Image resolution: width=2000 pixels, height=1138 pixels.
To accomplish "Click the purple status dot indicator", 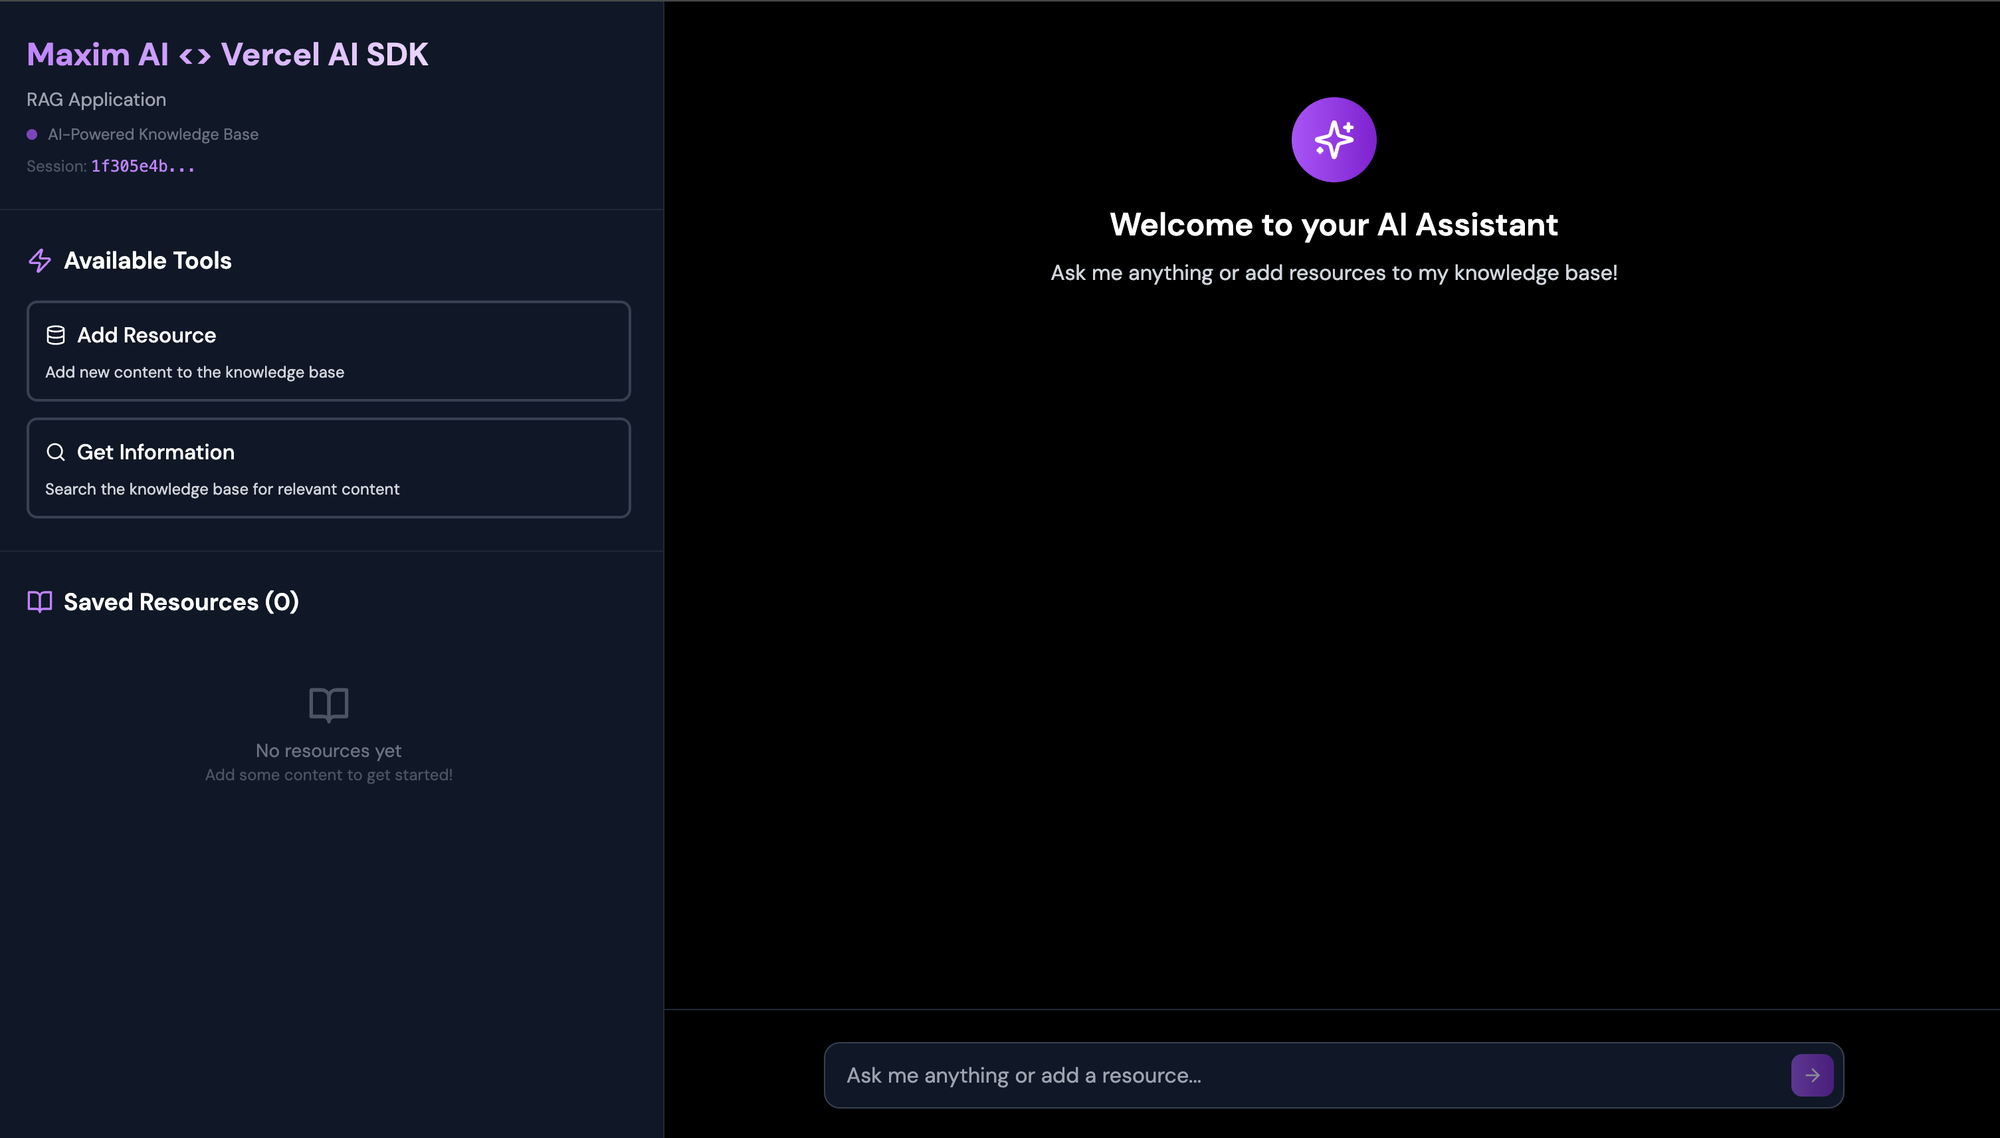I will [x=32, y=134].
